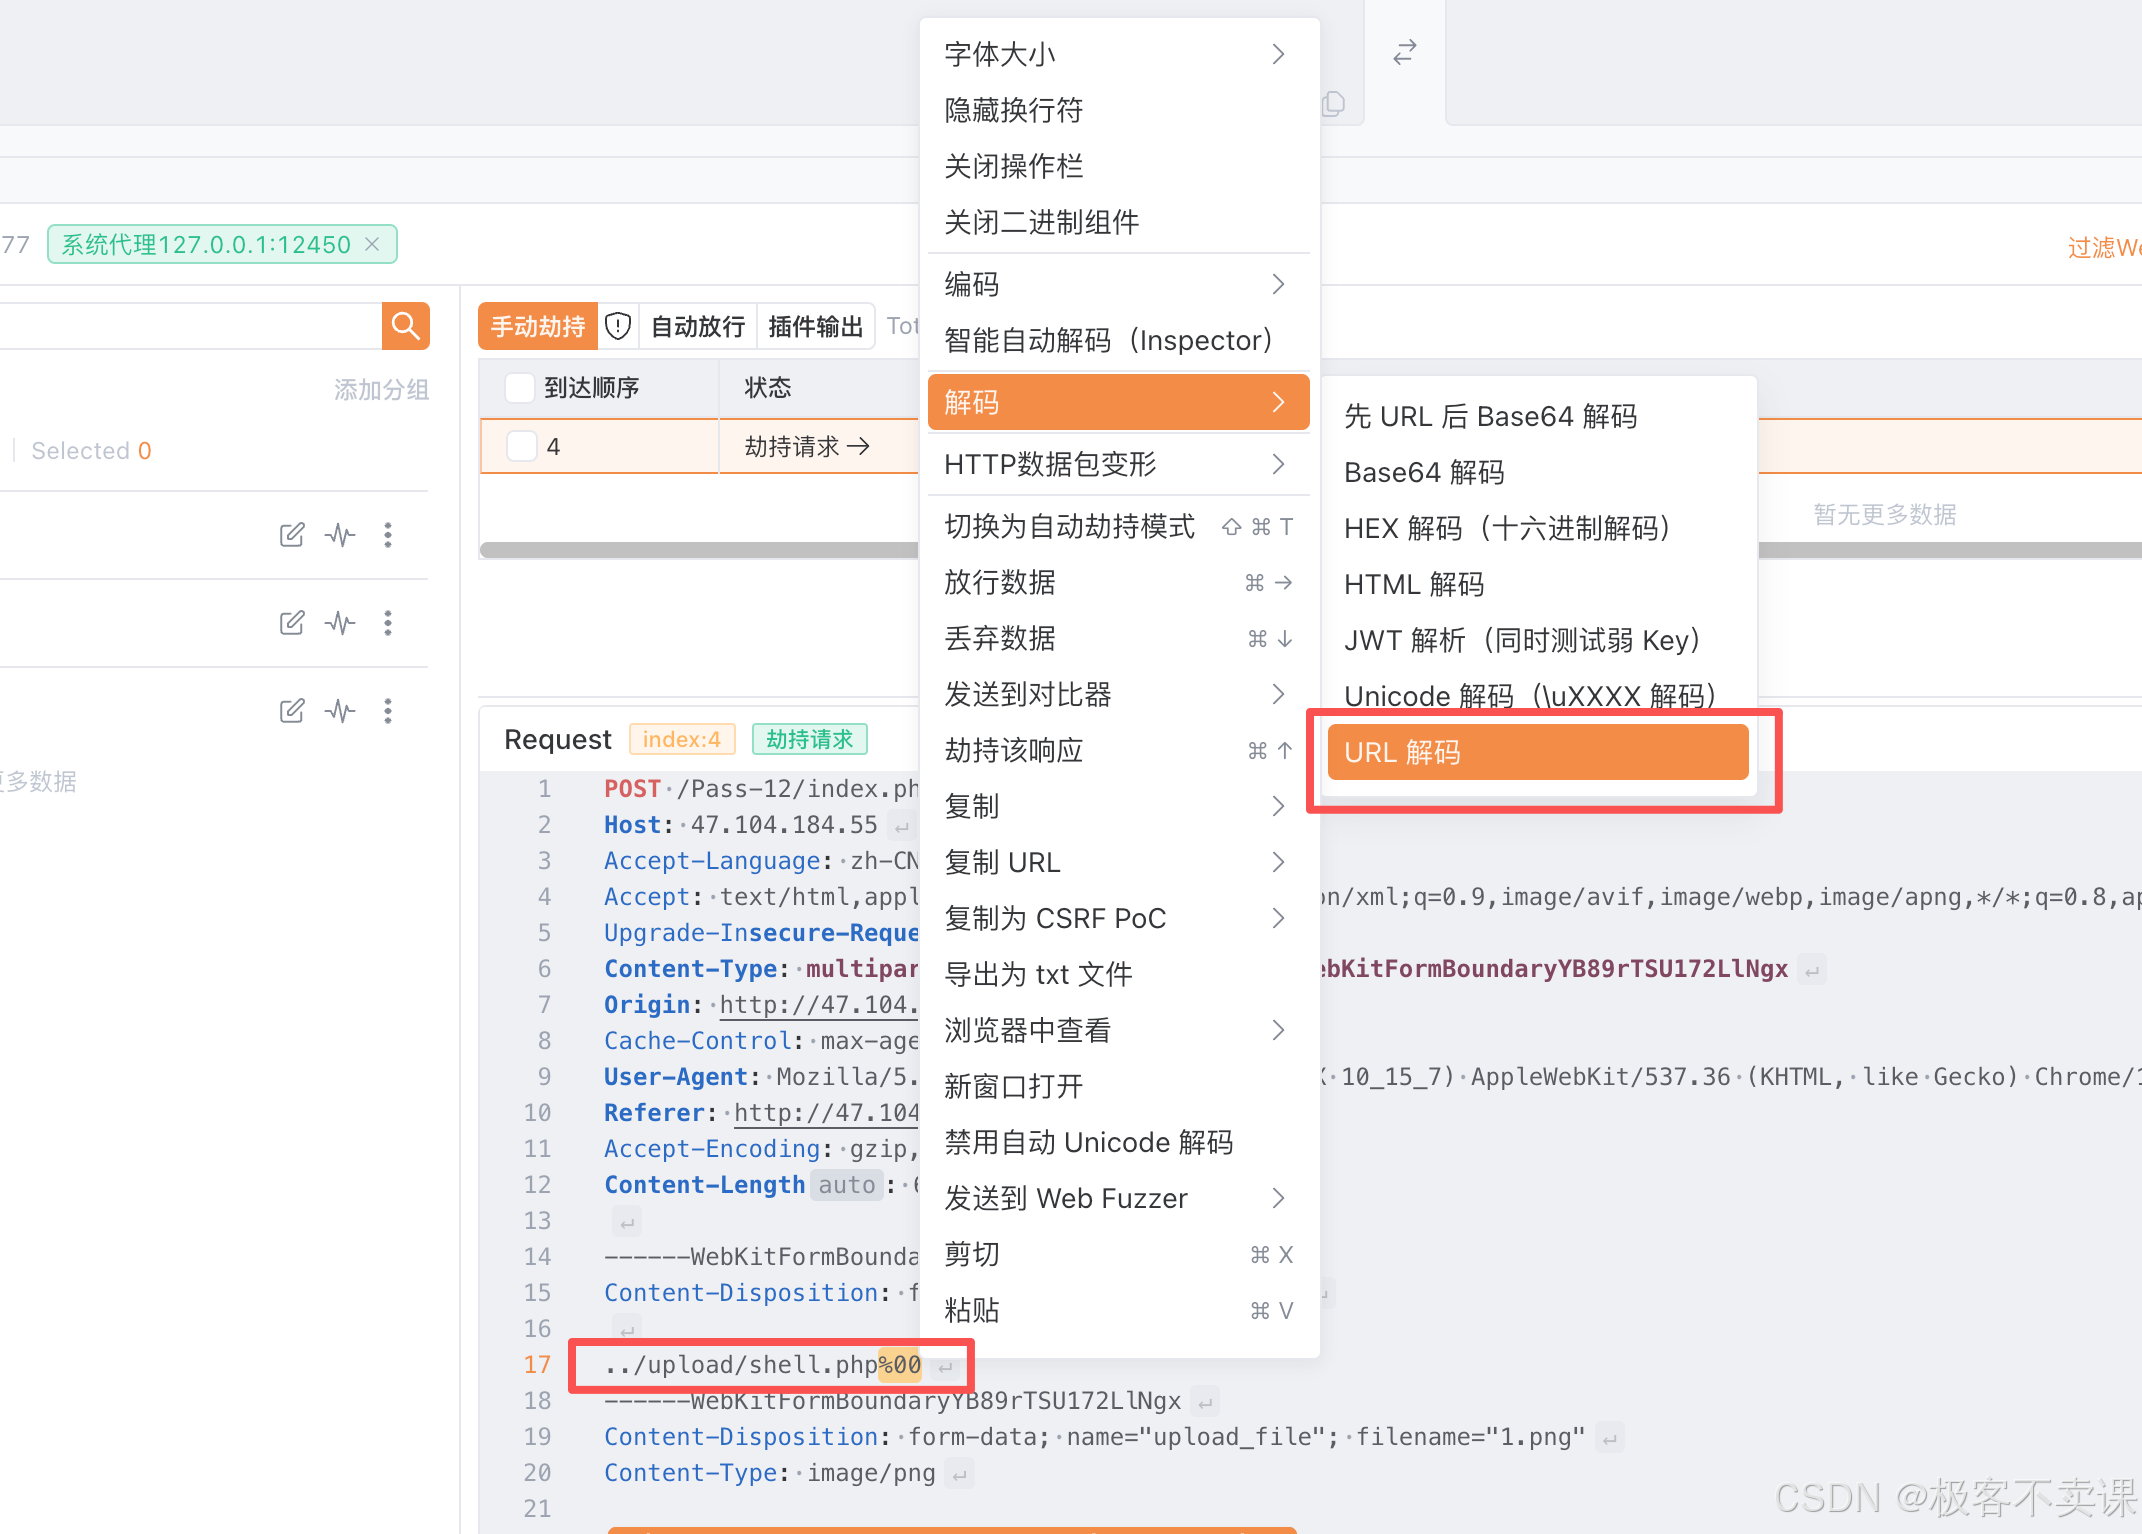
Task: Select 导出为 txt 文件
Action: [x=1118, y=974]
